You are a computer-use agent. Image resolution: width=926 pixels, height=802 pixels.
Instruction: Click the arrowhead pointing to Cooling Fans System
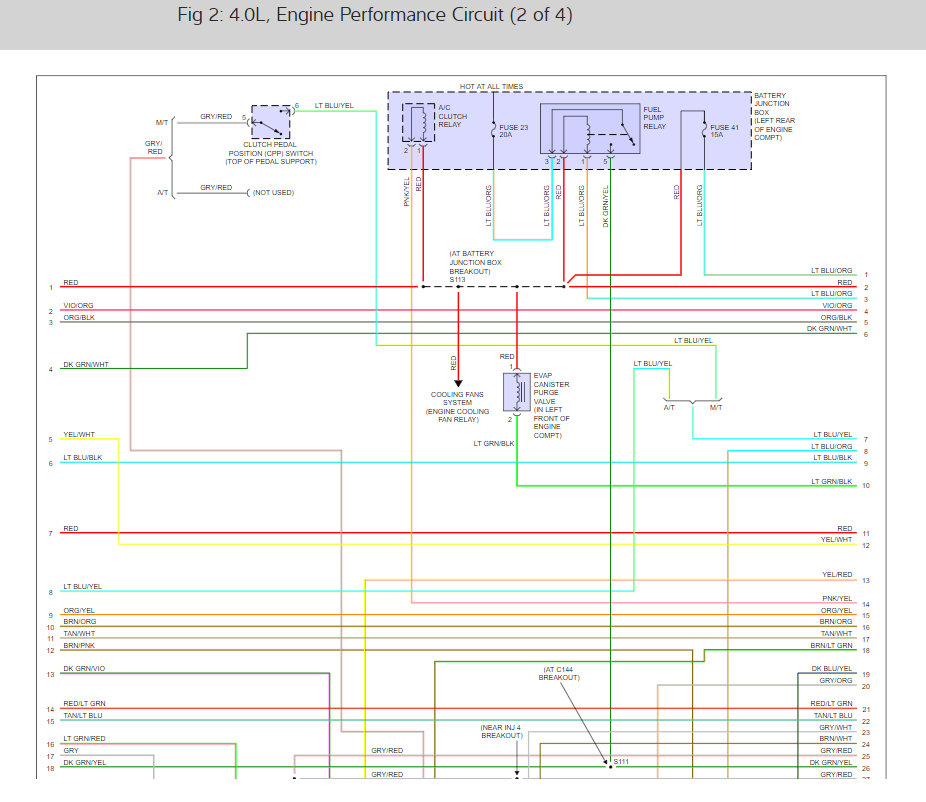pyautogui.click(x=458, y=383)
